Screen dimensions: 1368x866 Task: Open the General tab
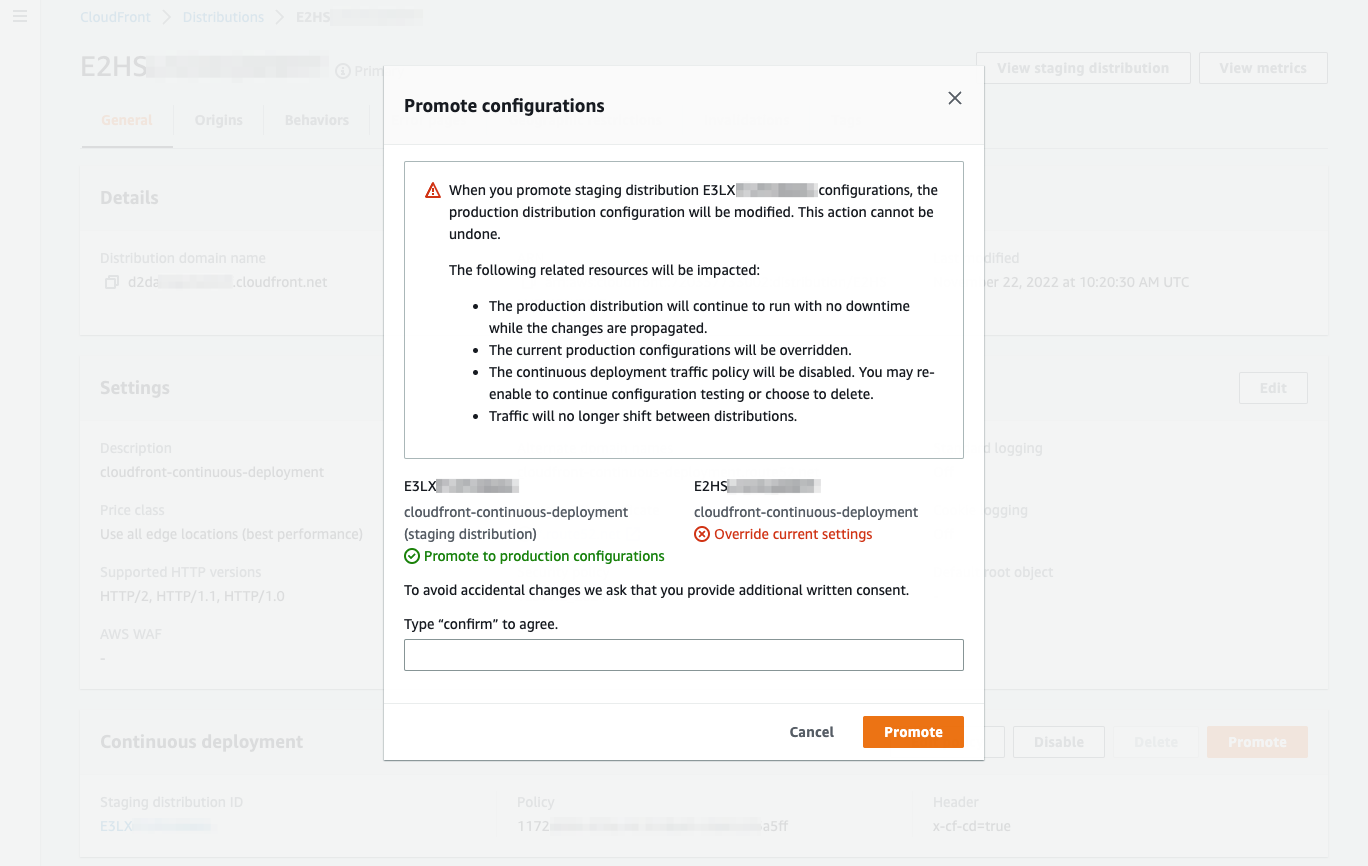click(126, 120)
